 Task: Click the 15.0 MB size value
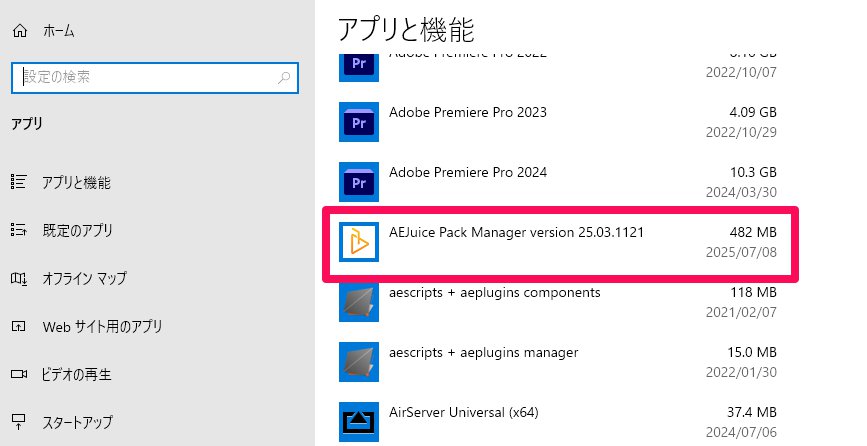click(752, 352)
